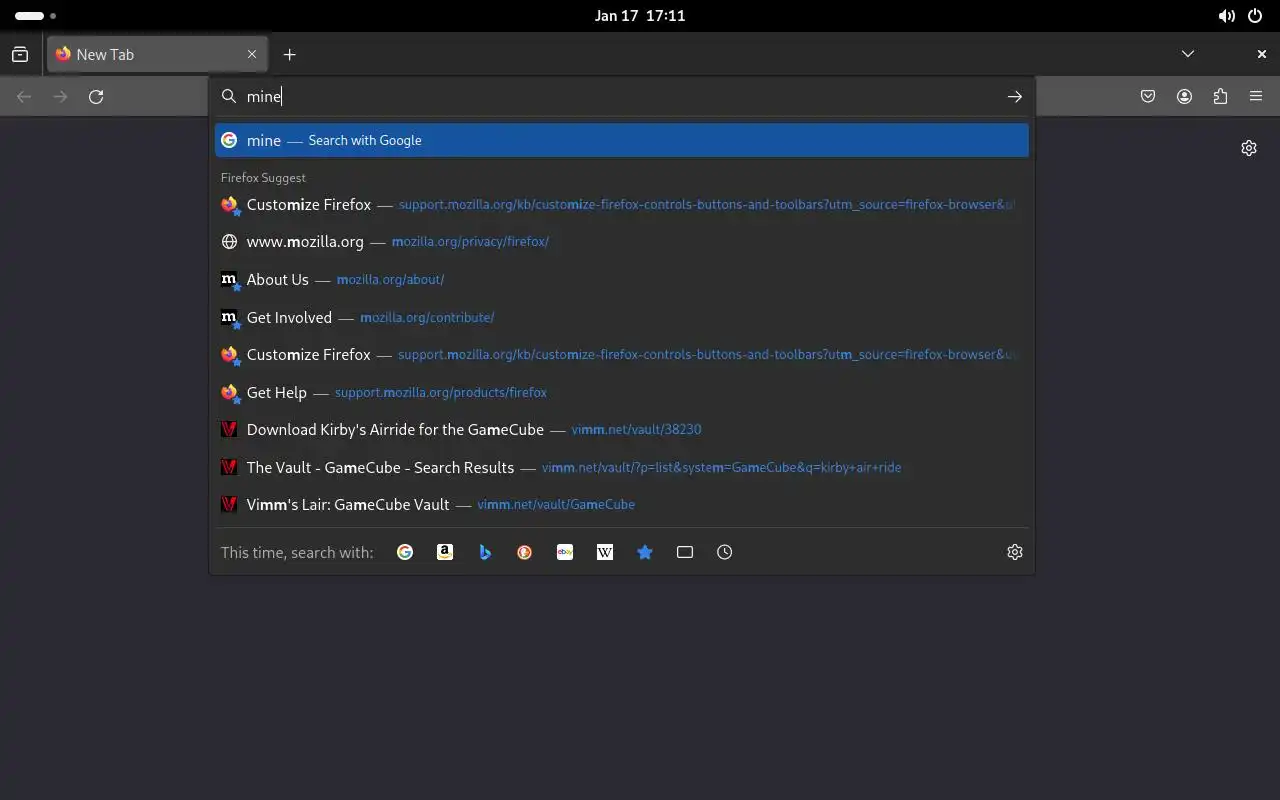Open the system volume indicator
This screenshot has width=1280, height=800.
1226,16
